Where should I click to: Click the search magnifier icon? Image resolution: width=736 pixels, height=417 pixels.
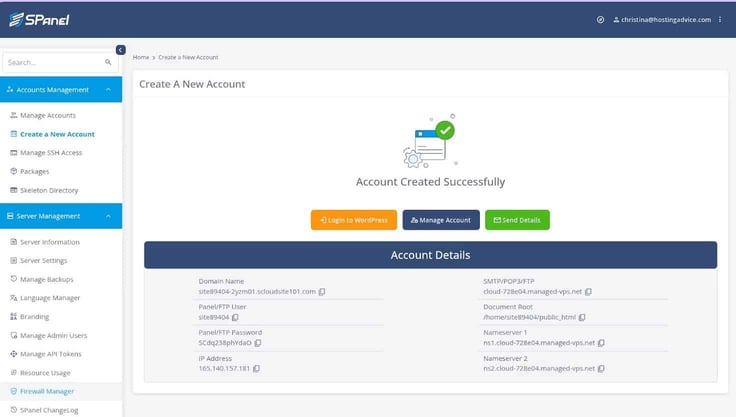(x=108, y=62)
